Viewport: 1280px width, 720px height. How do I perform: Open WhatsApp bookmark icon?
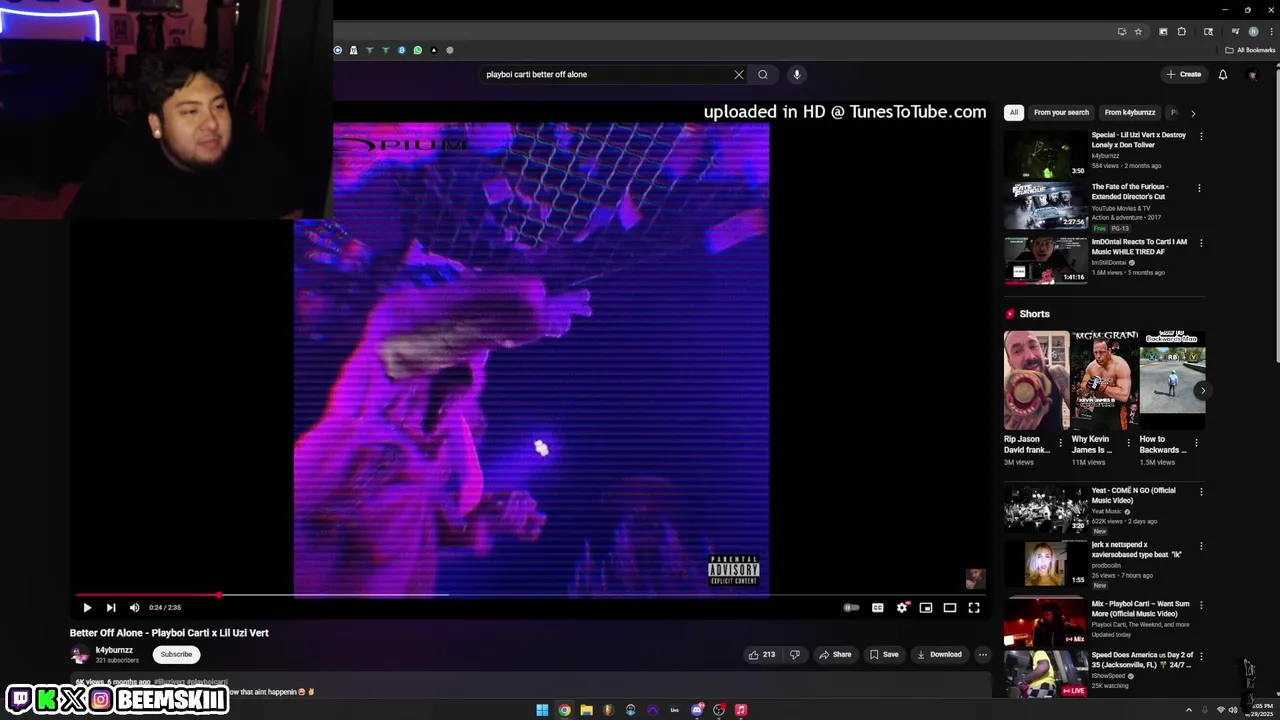[418, 50]
